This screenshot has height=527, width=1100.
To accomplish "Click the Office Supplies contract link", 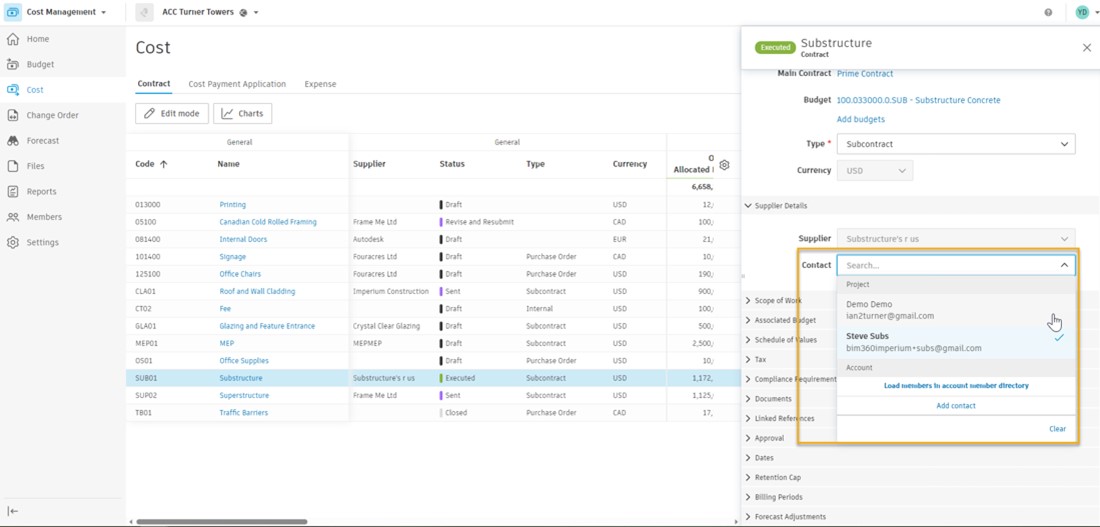I will (x=244, y=361).
